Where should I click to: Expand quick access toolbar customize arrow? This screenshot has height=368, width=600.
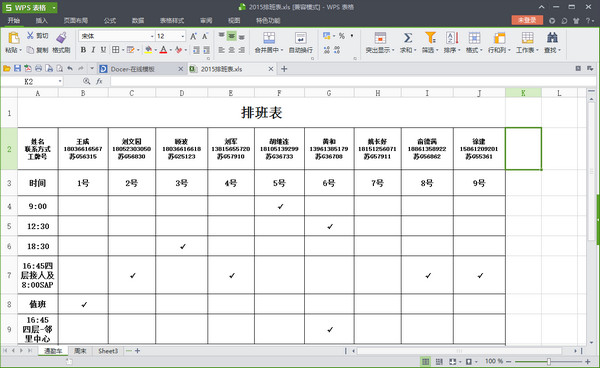[x=92, y=68]
